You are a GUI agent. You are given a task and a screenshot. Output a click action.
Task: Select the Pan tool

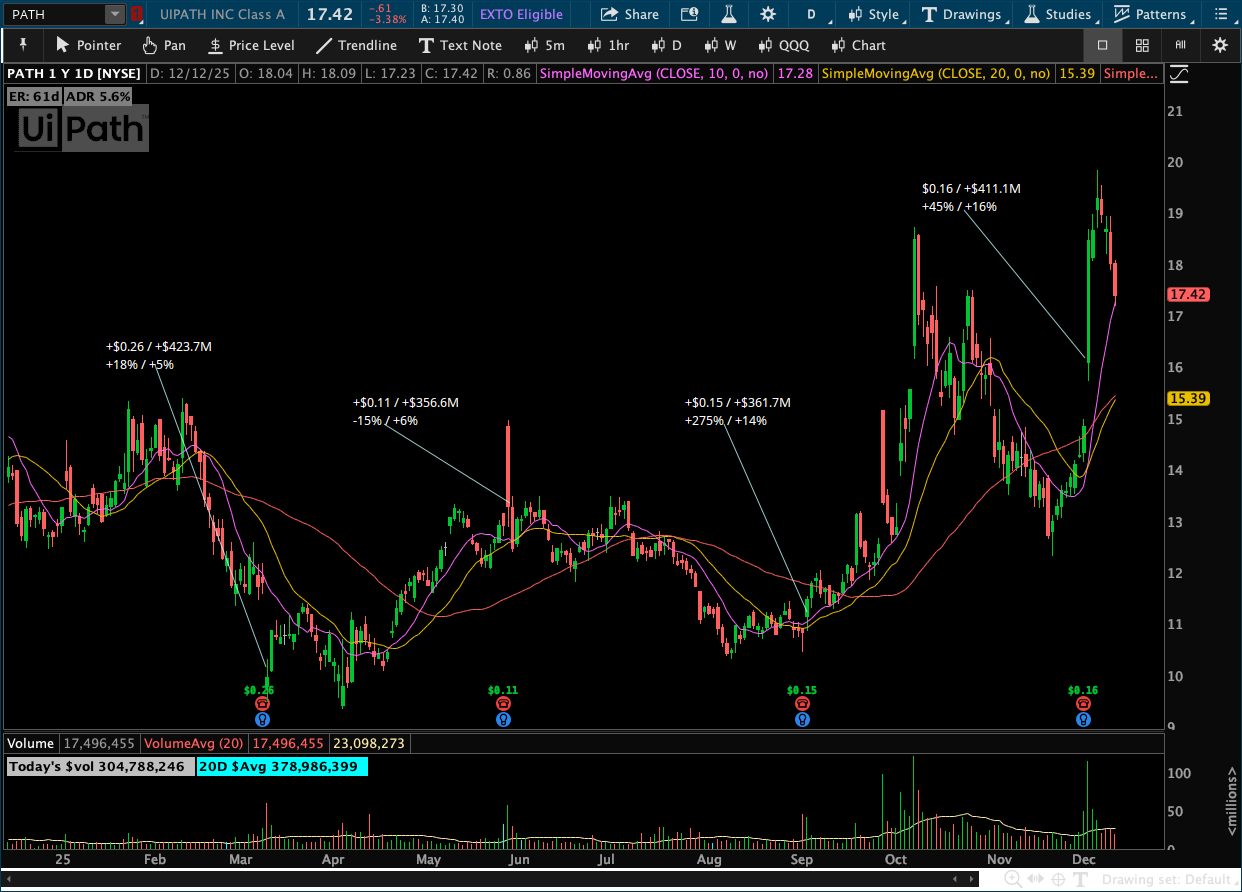pyautogui.click(x=164, y=45)
